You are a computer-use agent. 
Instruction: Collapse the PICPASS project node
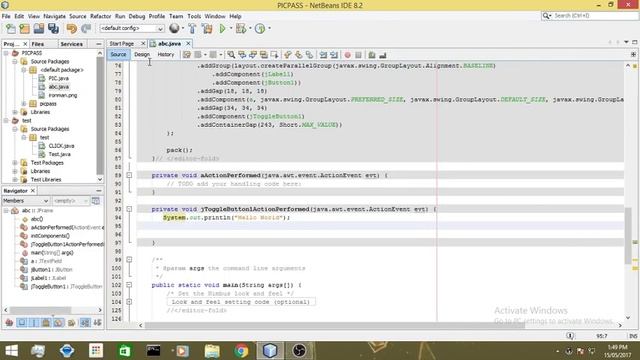point(6,53)
